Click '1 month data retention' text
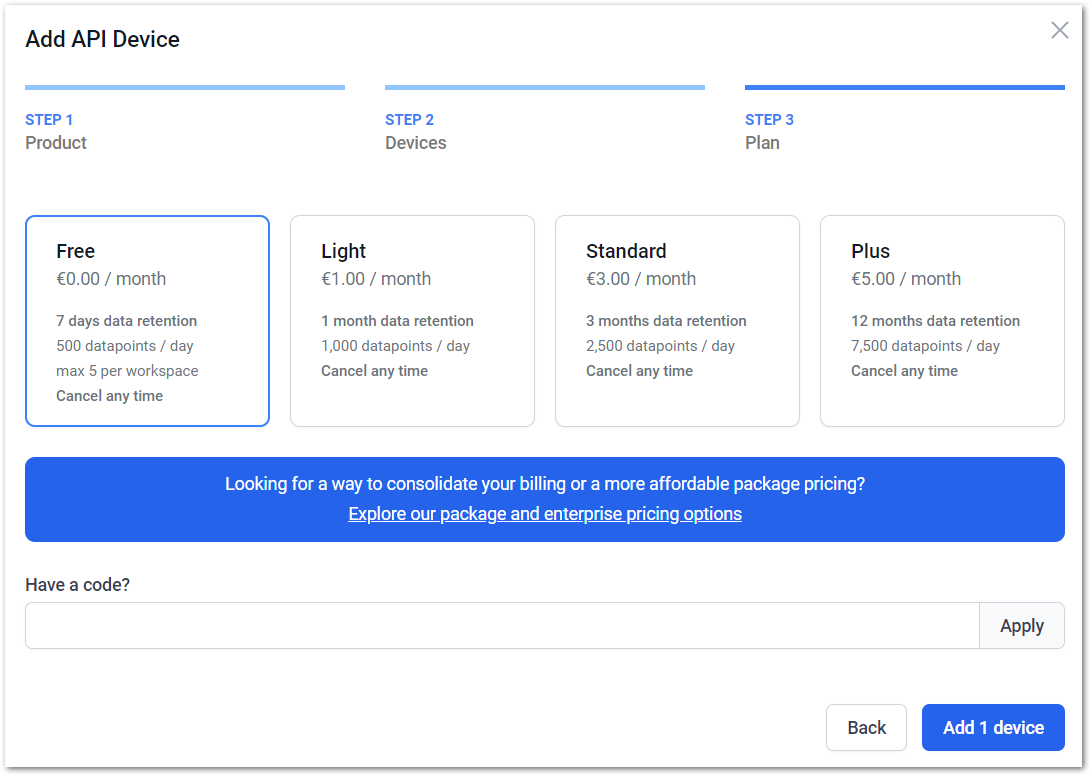Image resolution: width=1091 pixels, height=776 pixels. [x=397, y=321]
